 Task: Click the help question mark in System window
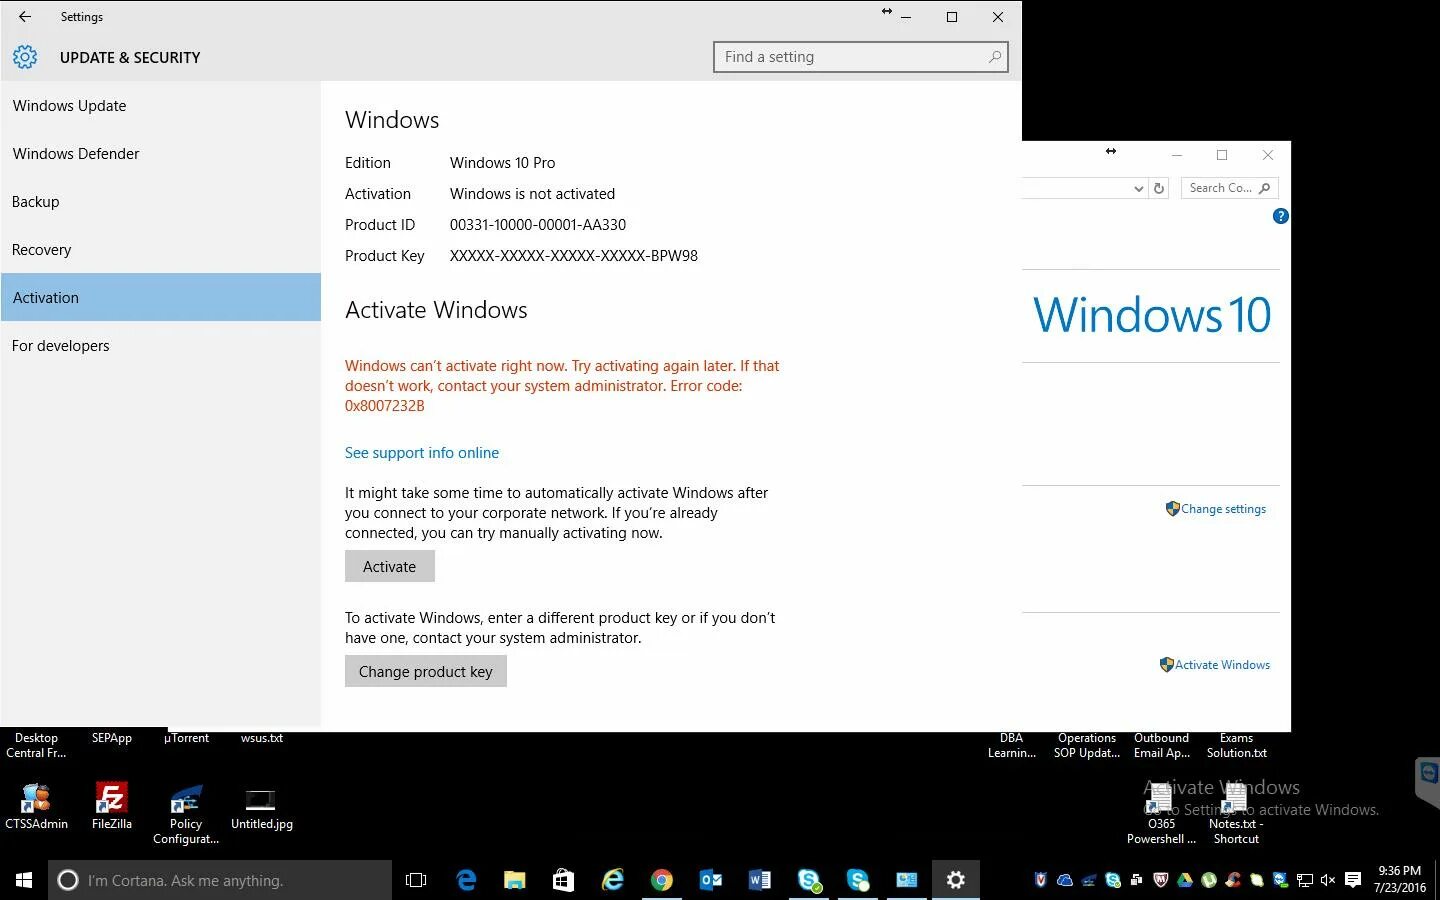[x=1280, y=216]
